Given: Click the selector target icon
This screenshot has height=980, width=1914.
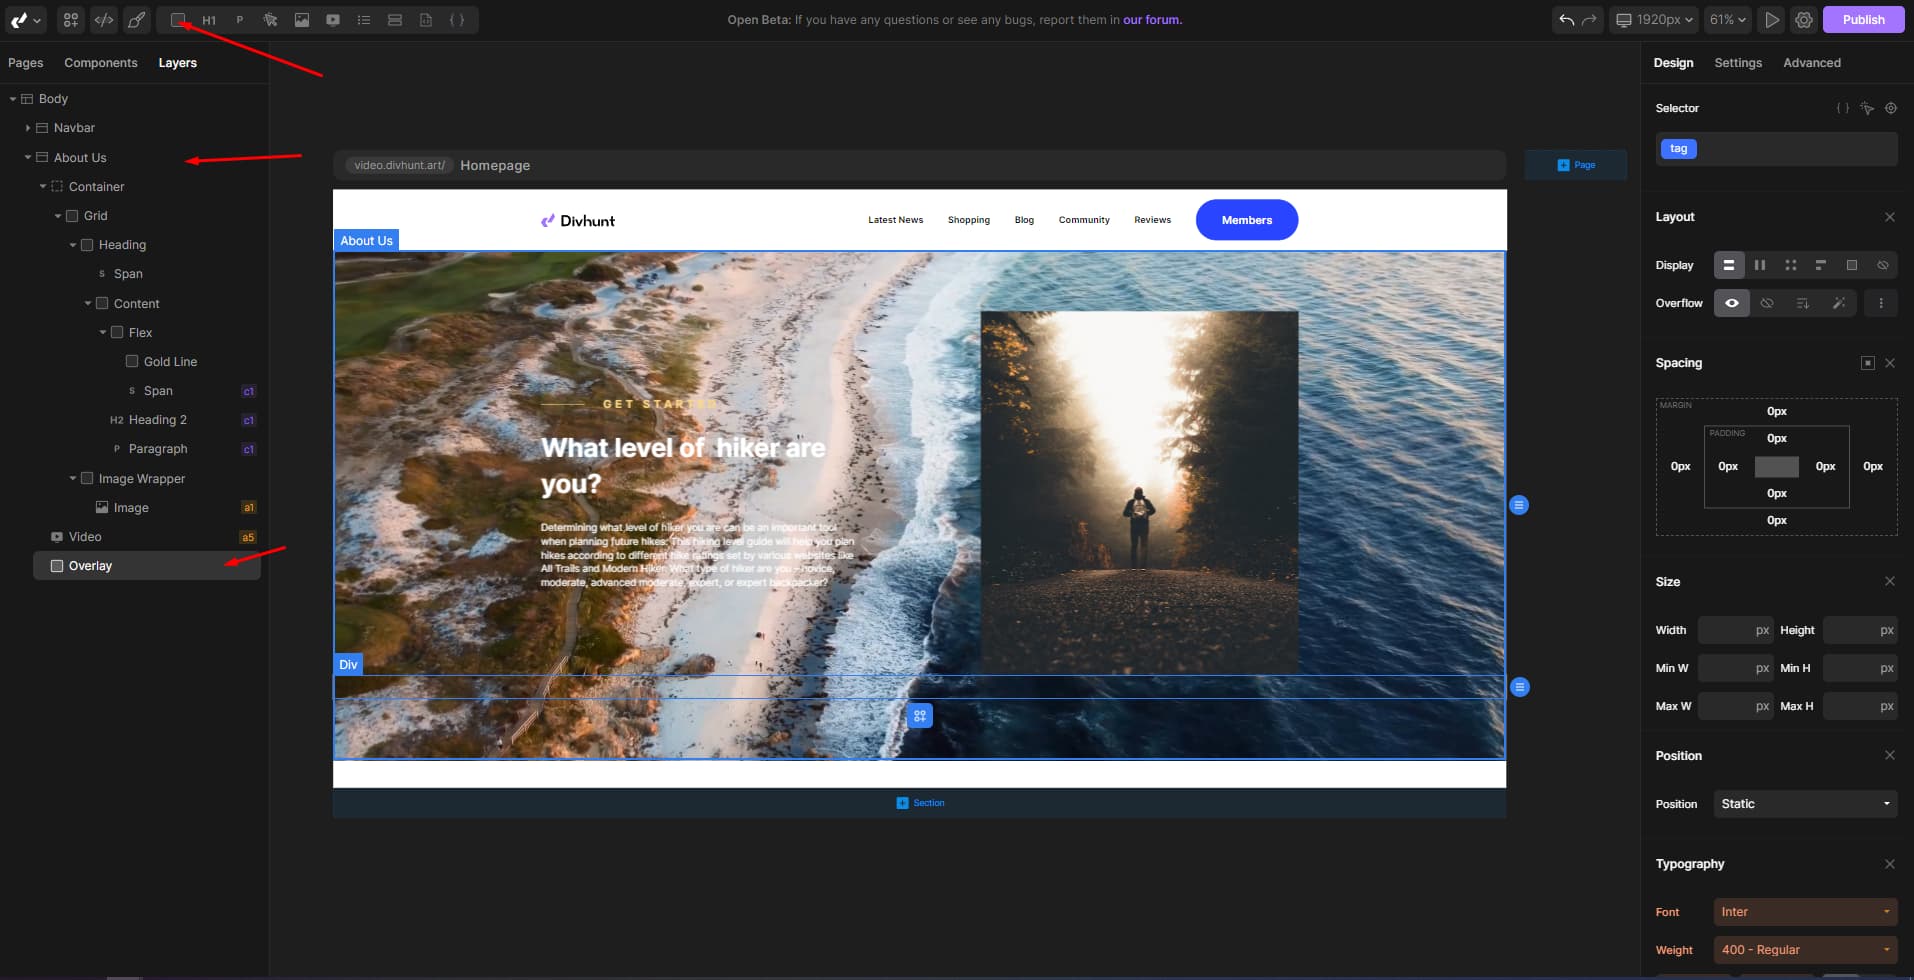Looking at the screenshot, I should tap(1890, 108).
